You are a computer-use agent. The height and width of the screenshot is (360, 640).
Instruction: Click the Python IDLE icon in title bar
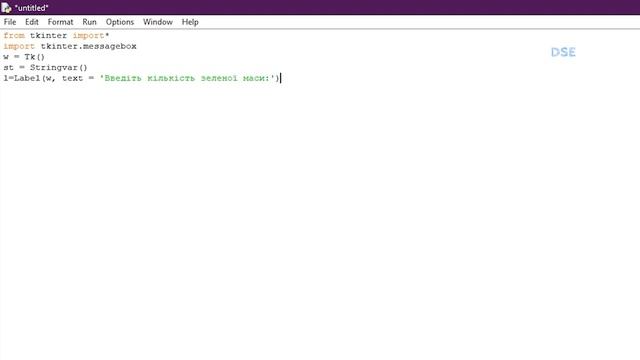(x=6, y=7)
